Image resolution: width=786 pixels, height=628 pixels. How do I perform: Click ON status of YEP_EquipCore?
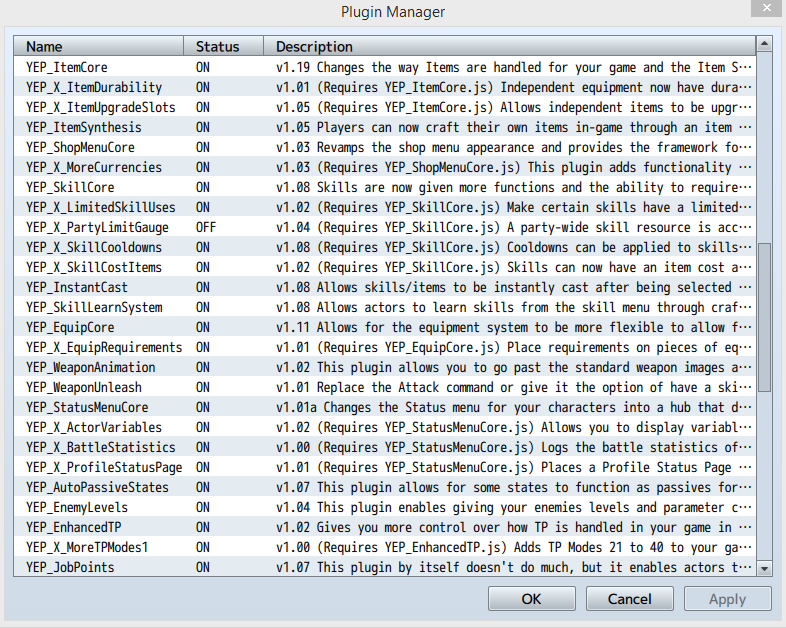tap(203, 328)
